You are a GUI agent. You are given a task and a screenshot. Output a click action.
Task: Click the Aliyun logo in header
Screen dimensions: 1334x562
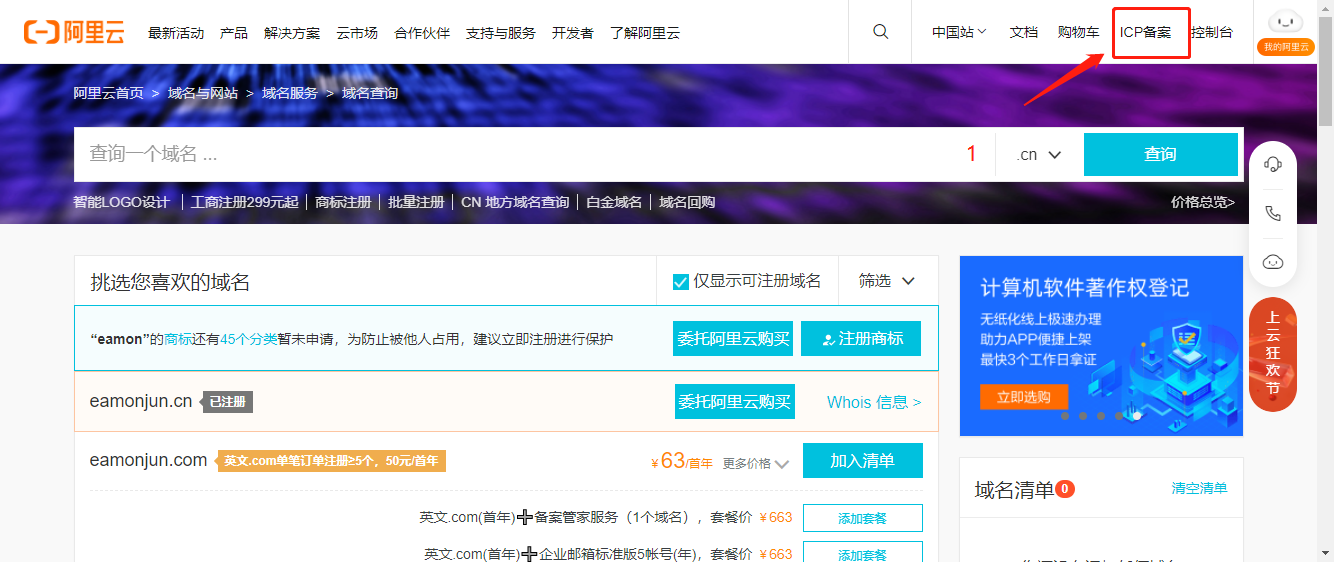coord(74,32)
